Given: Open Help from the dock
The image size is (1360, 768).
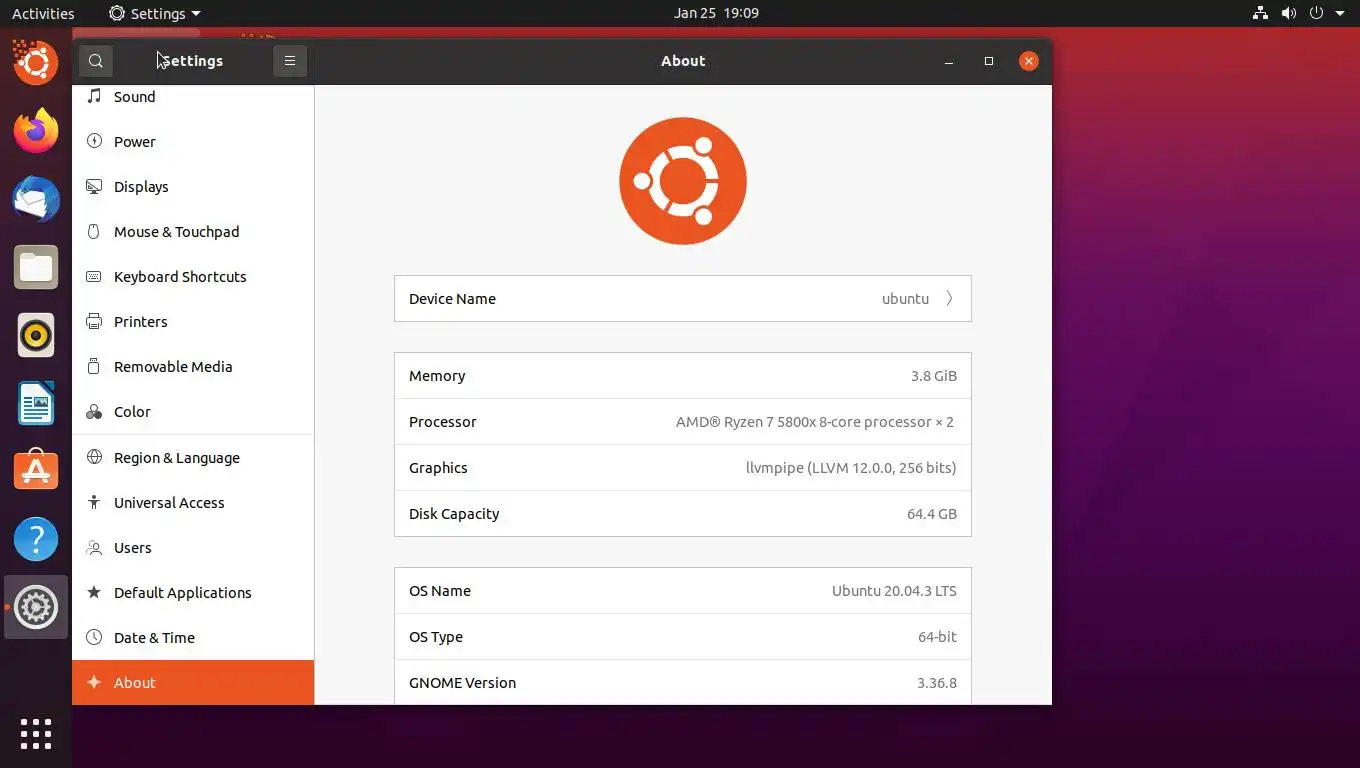Looking at the screenshot, I should click(36, 539).
